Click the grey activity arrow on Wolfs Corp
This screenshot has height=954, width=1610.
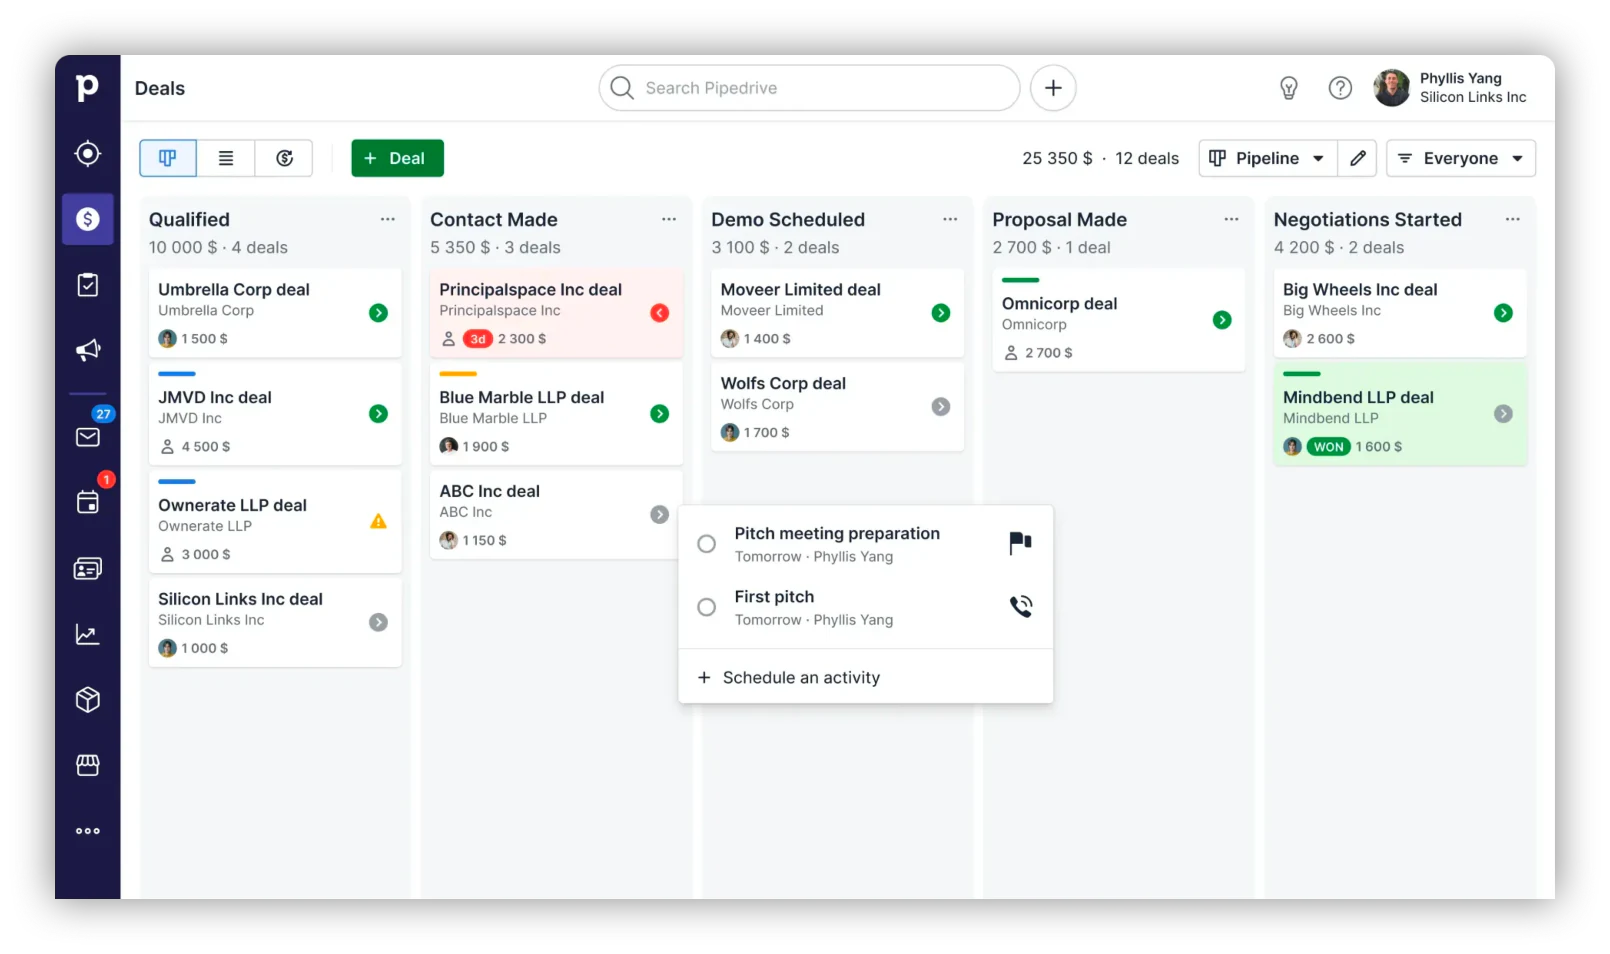pyautogui.click(x=941, y=407)
